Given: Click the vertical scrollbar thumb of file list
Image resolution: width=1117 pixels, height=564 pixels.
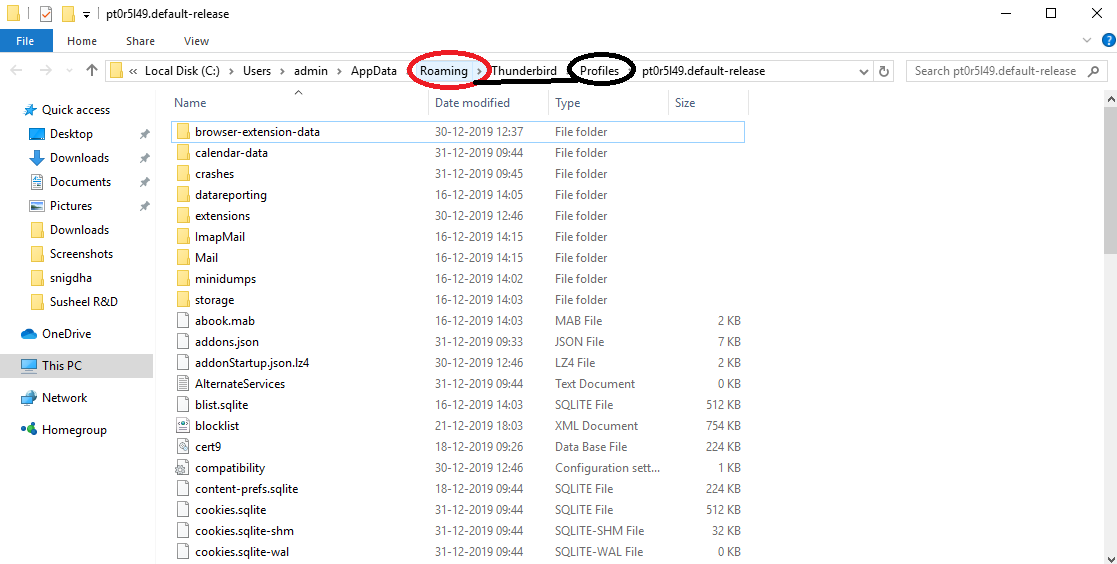Looking at the screenshot, I should tap(1110, 179).
